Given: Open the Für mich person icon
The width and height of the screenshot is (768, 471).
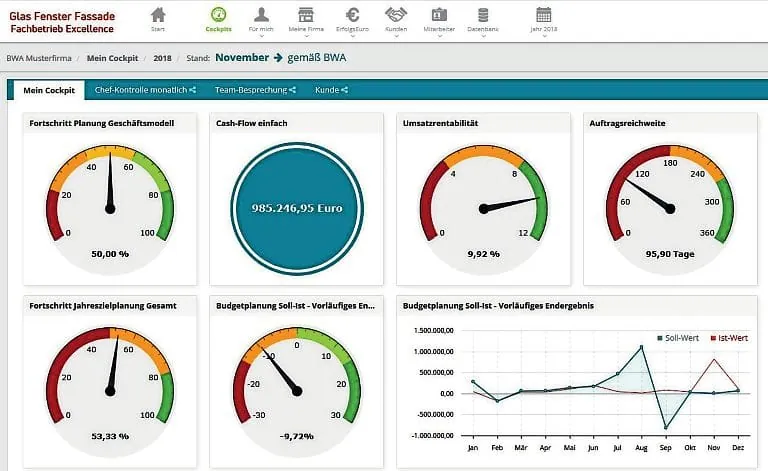Looking at the screenshot, I should pyautogui.click(x=262, y=16).
